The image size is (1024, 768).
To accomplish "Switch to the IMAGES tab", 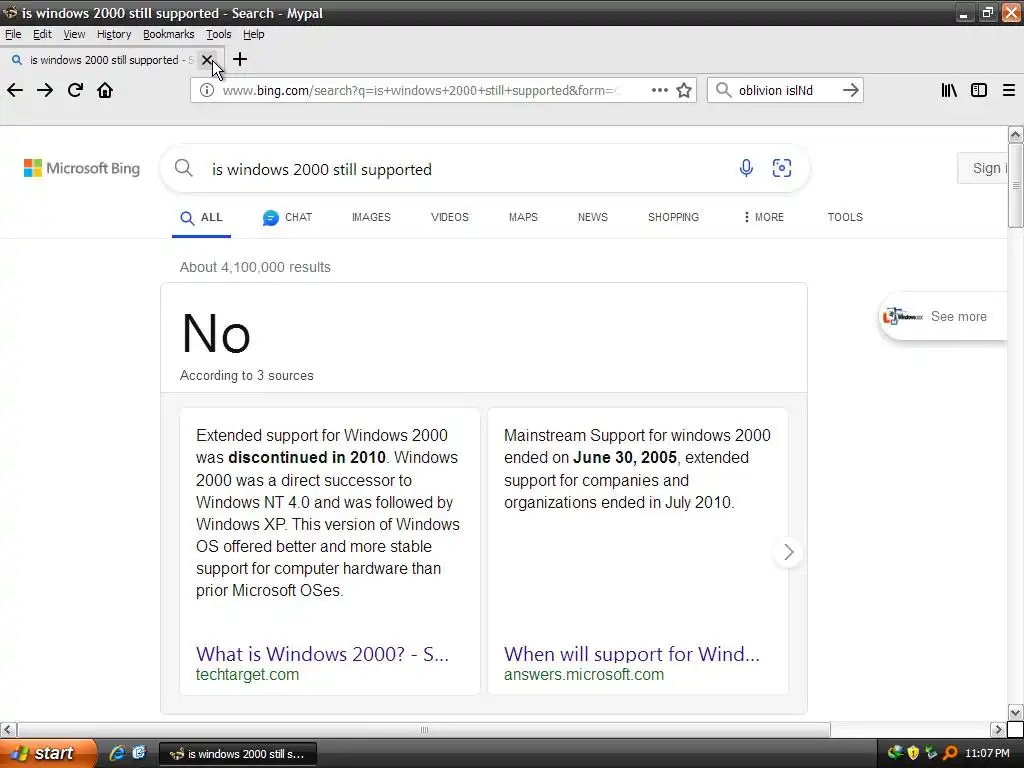I will pyautogui.click(x=371, y=217).
